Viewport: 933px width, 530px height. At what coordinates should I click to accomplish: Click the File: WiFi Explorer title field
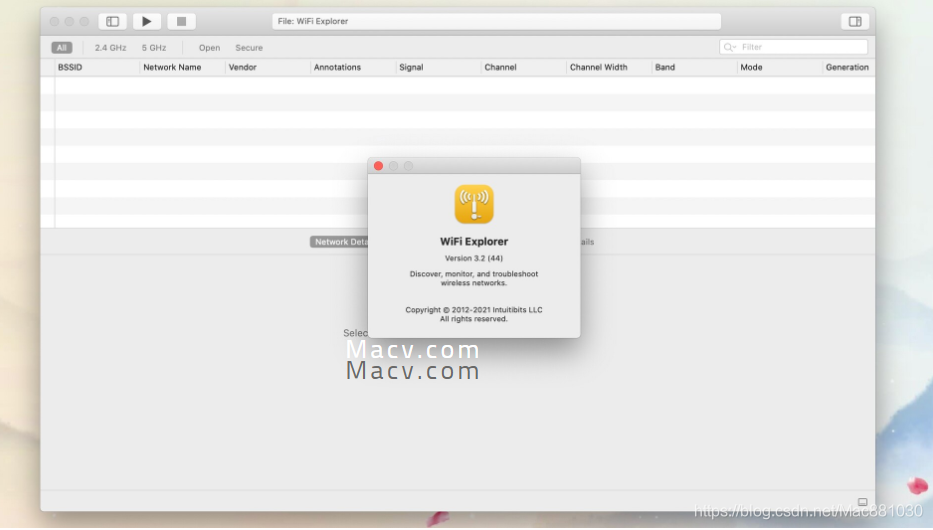496,21
